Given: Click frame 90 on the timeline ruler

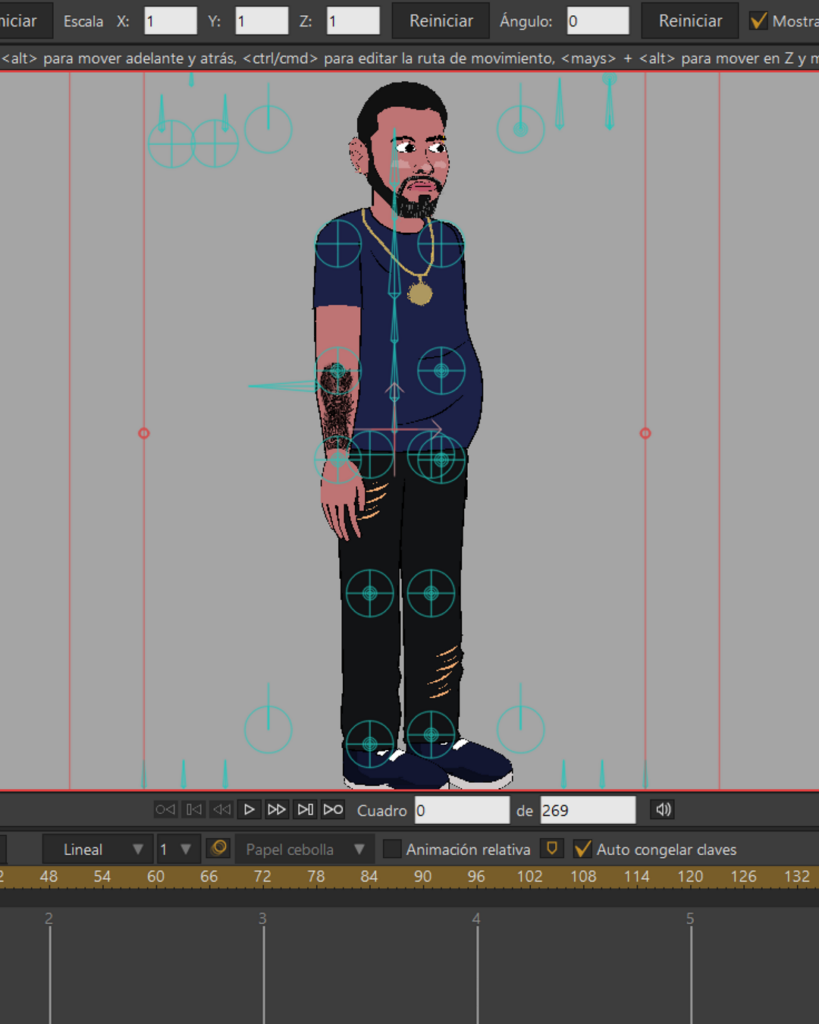Looking at the screenshot, I should tap(423, 876).
